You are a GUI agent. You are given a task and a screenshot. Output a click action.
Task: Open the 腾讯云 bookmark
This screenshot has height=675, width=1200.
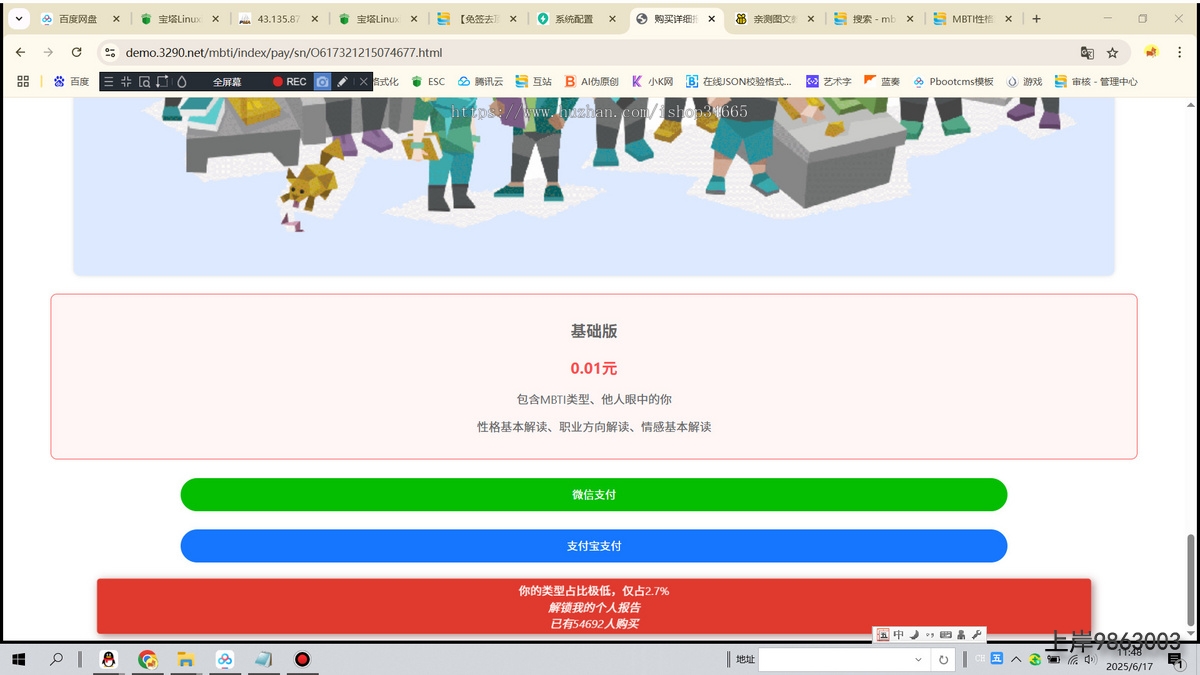pos(482,82)
